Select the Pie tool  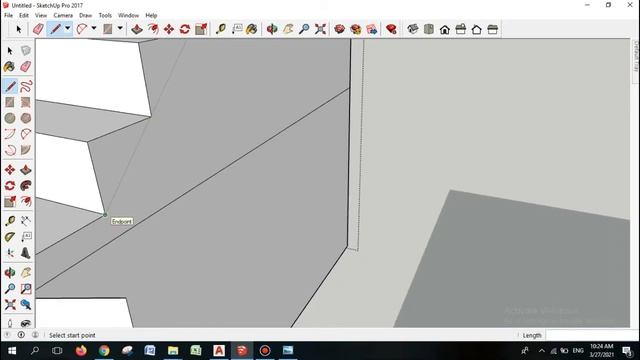26,150
